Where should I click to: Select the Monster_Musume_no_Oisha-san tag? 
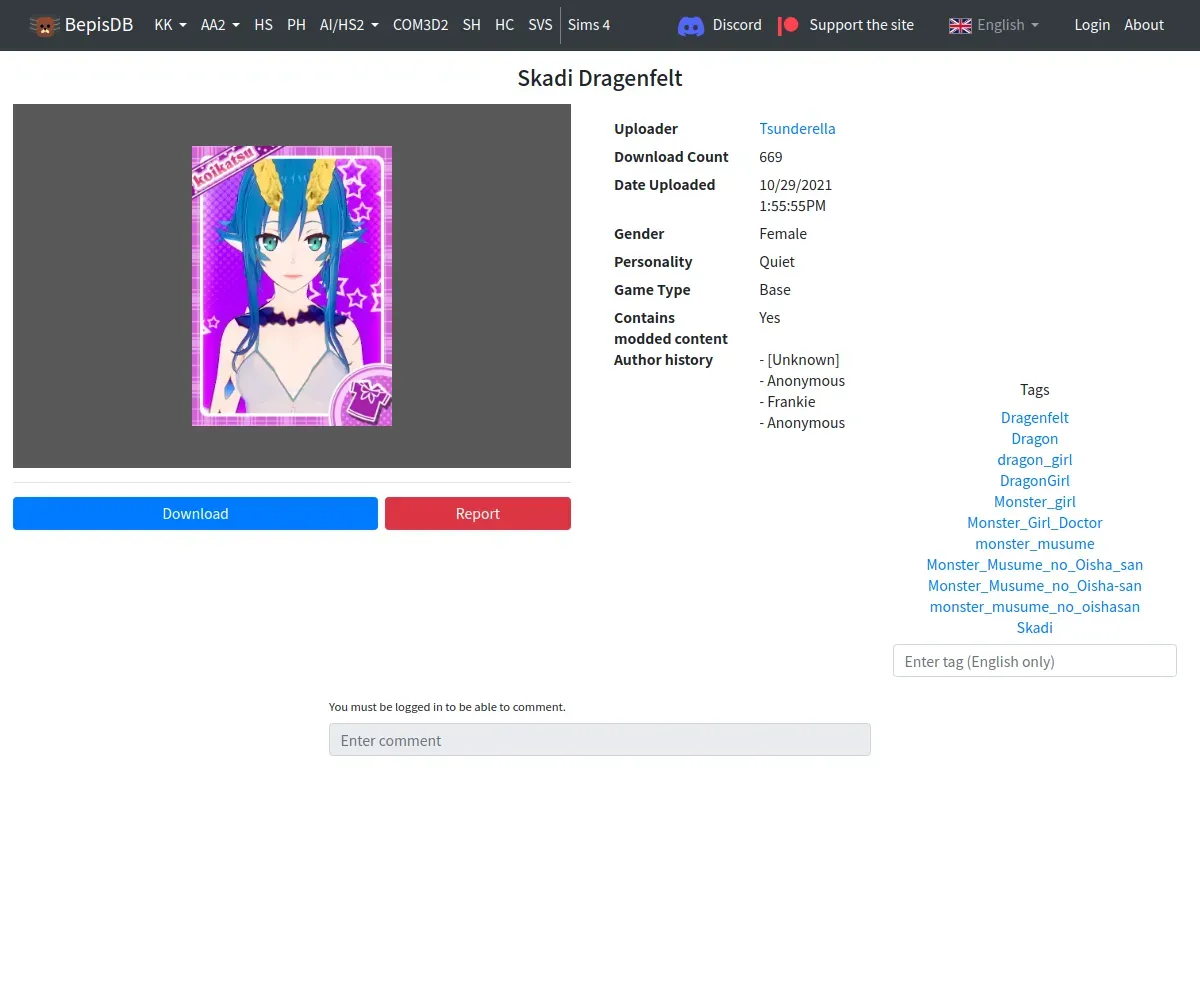[x=1035, y=586]
